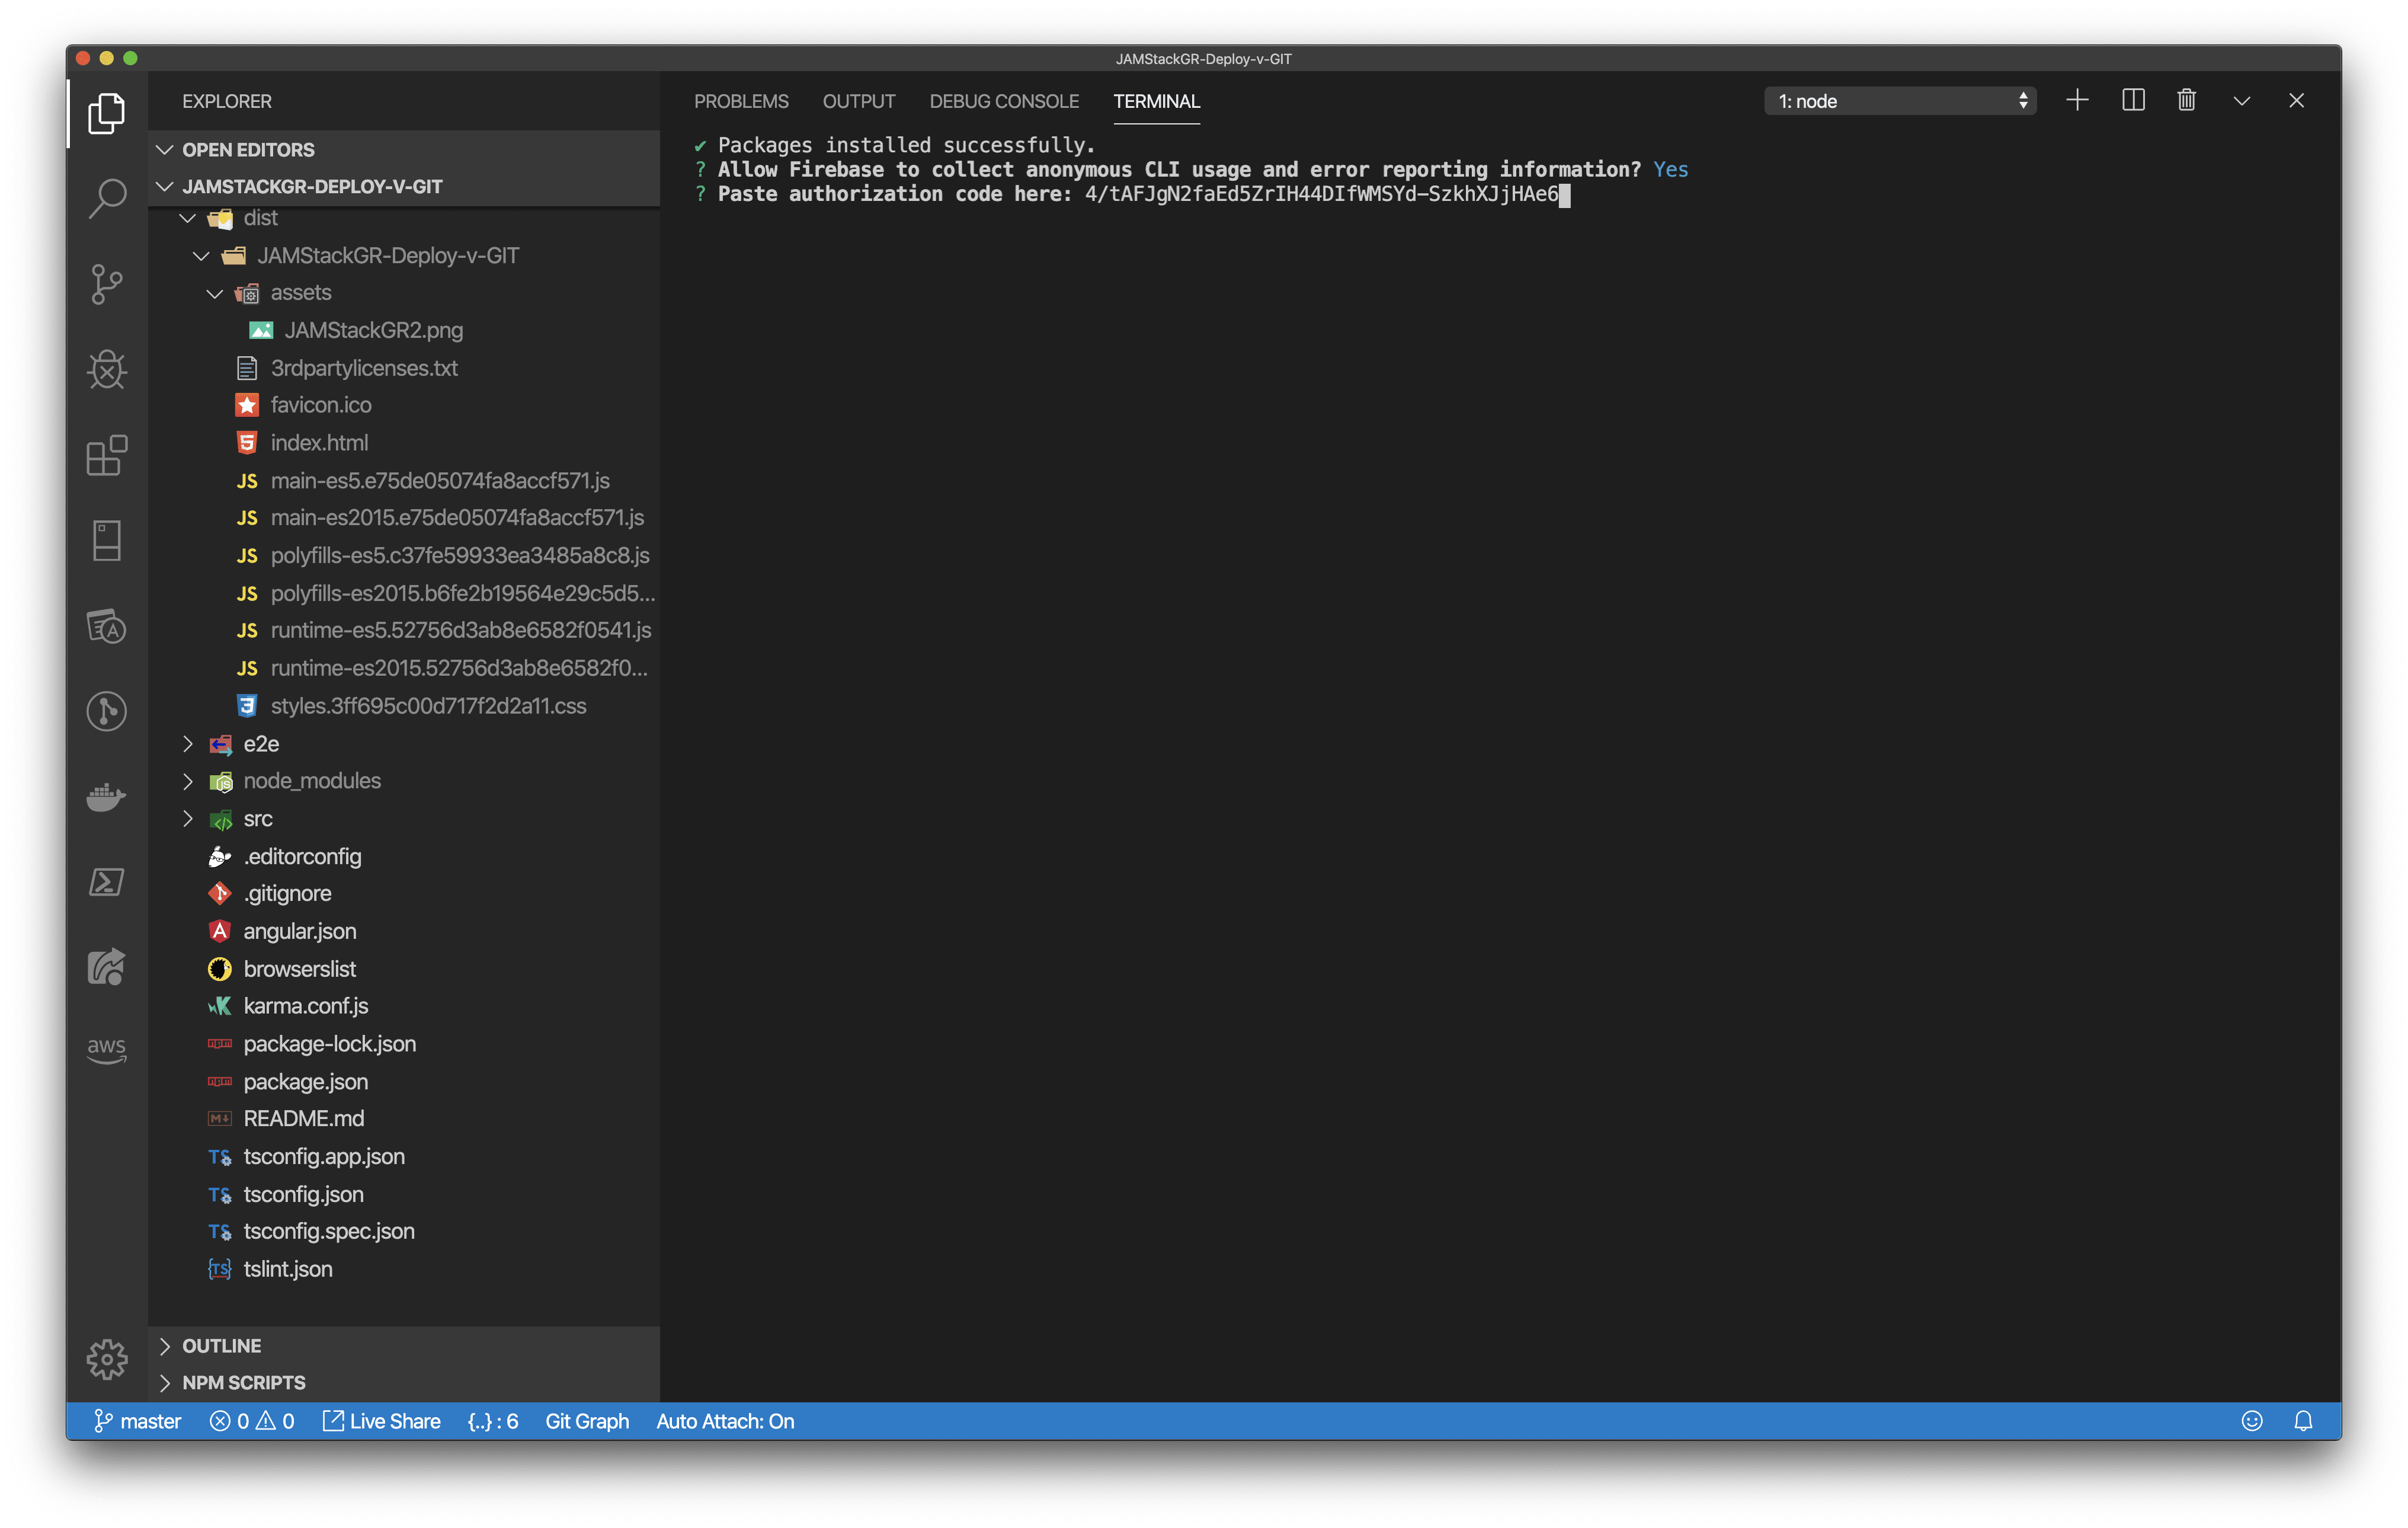
Task: Open tslint.json file
Action: (x=404, y=1270)
